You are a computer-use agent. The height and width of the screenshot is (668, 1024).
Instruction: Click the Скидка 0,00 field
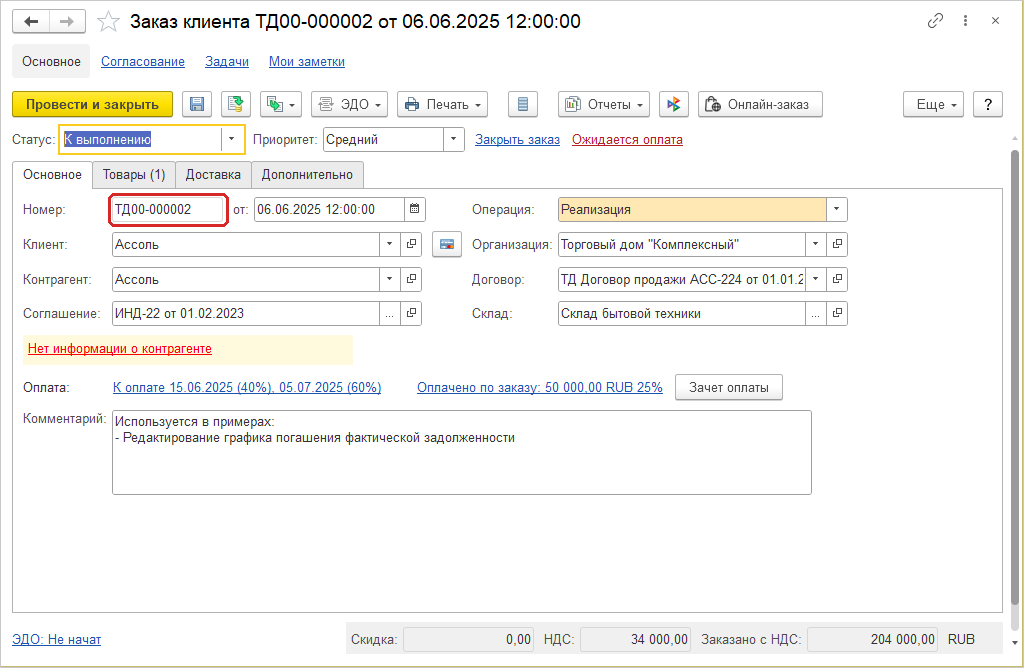(468, 639)
